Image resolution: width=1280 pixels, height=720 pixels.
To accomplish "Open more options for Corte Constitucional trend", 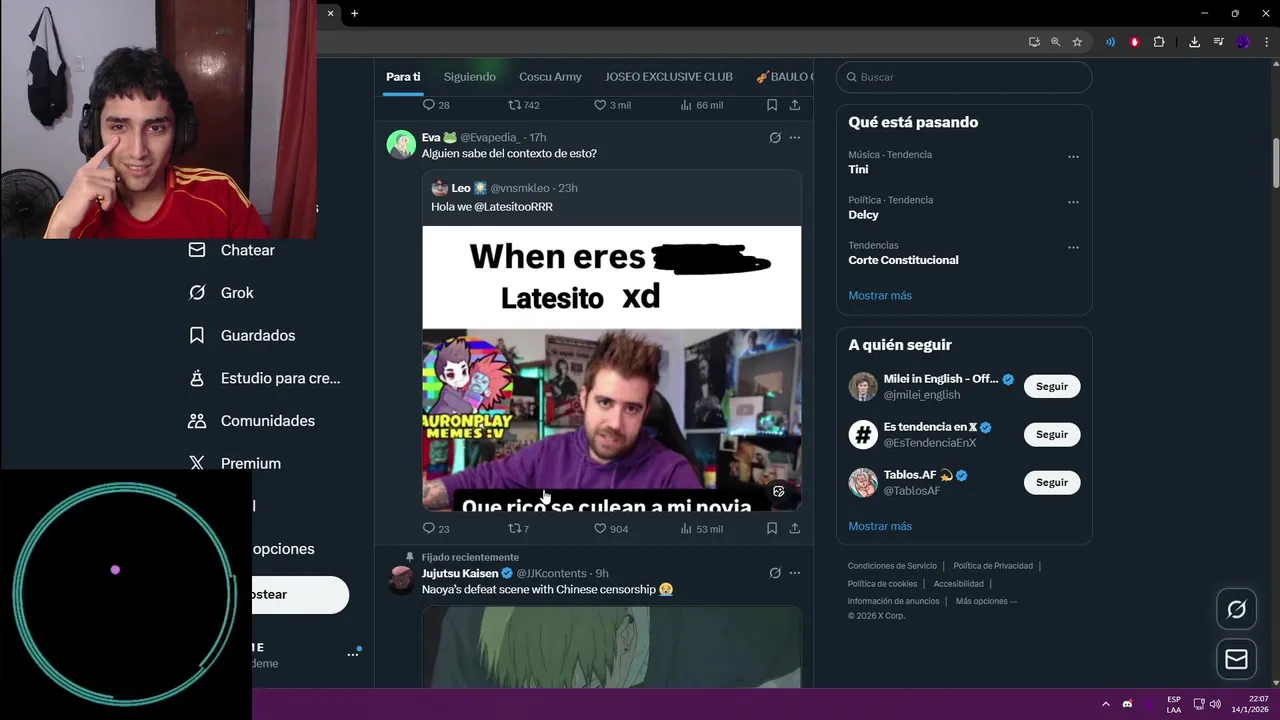I will click(1073, 247).
